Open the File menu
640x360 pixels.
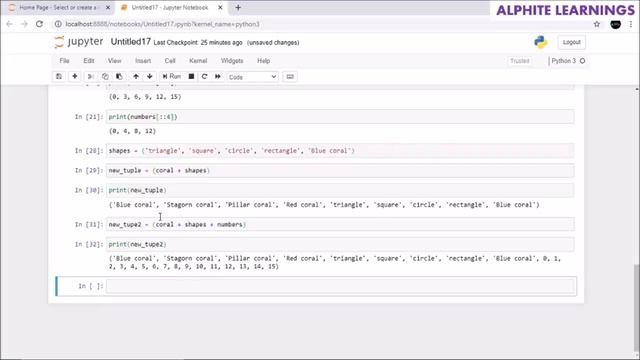(64, 61)
